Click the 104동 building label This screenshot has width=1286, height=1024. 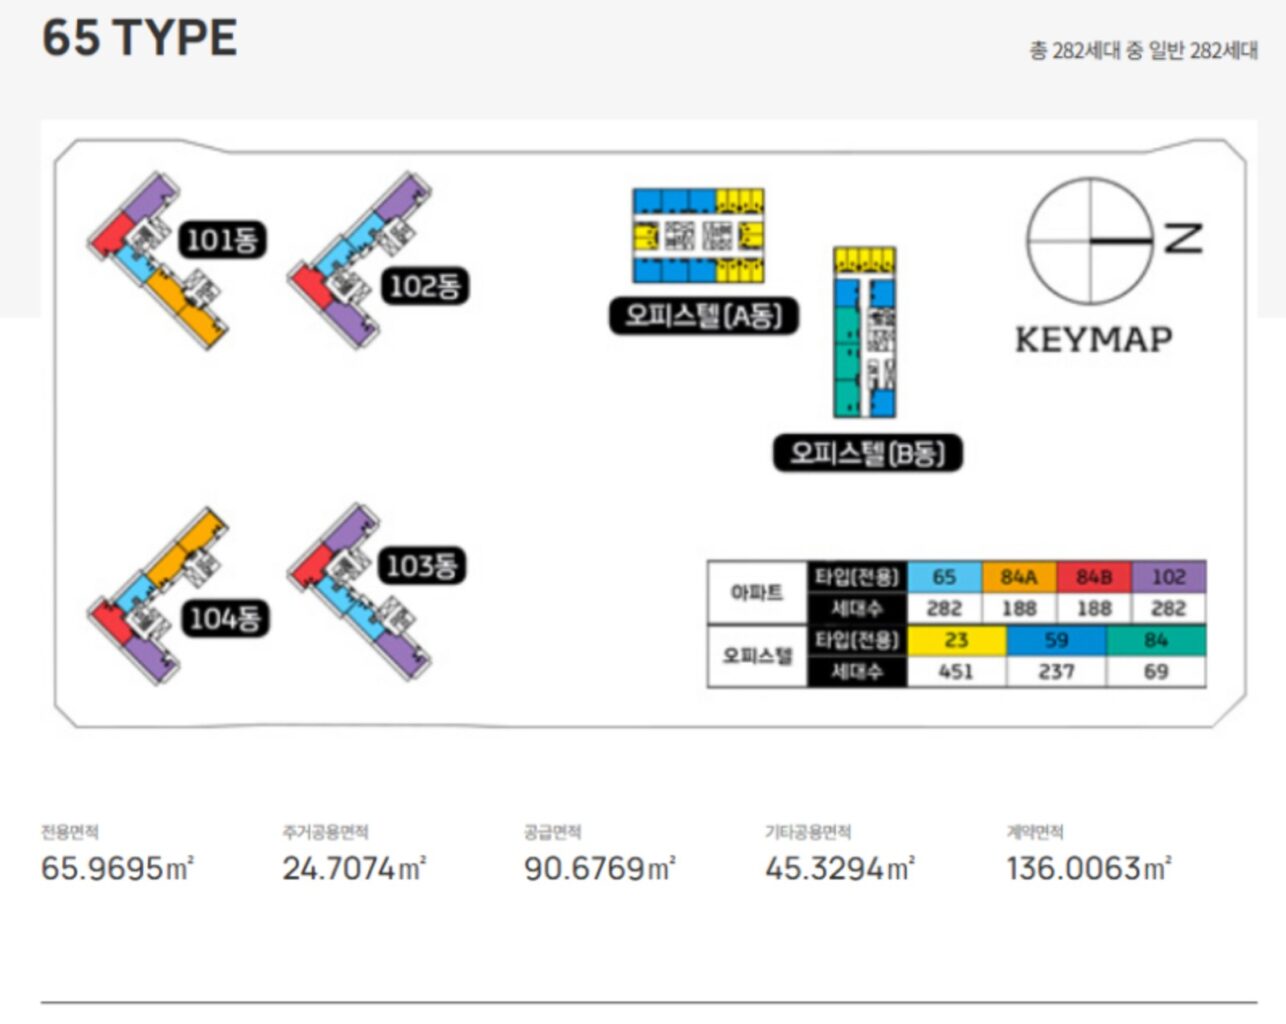(225, 618)
